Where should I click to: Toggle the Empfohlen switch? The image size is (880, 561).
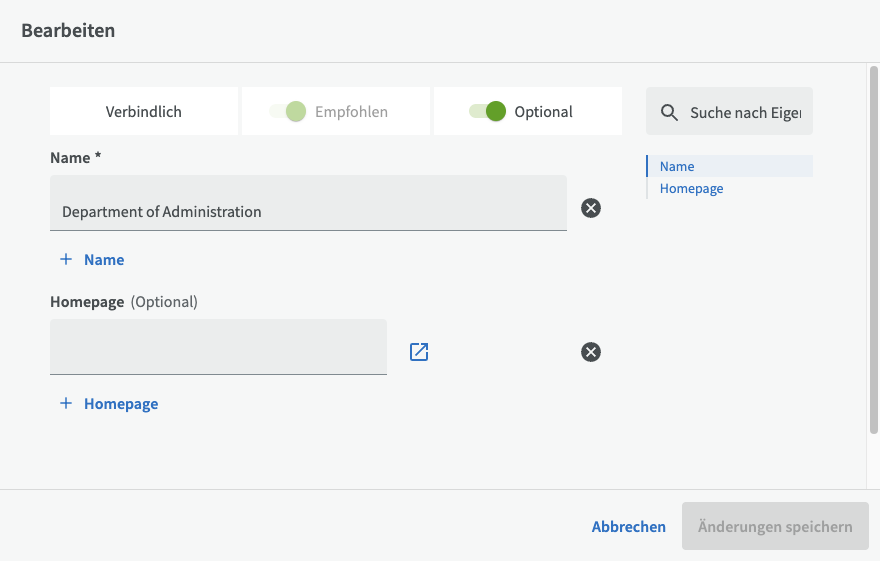pos(287,112)
